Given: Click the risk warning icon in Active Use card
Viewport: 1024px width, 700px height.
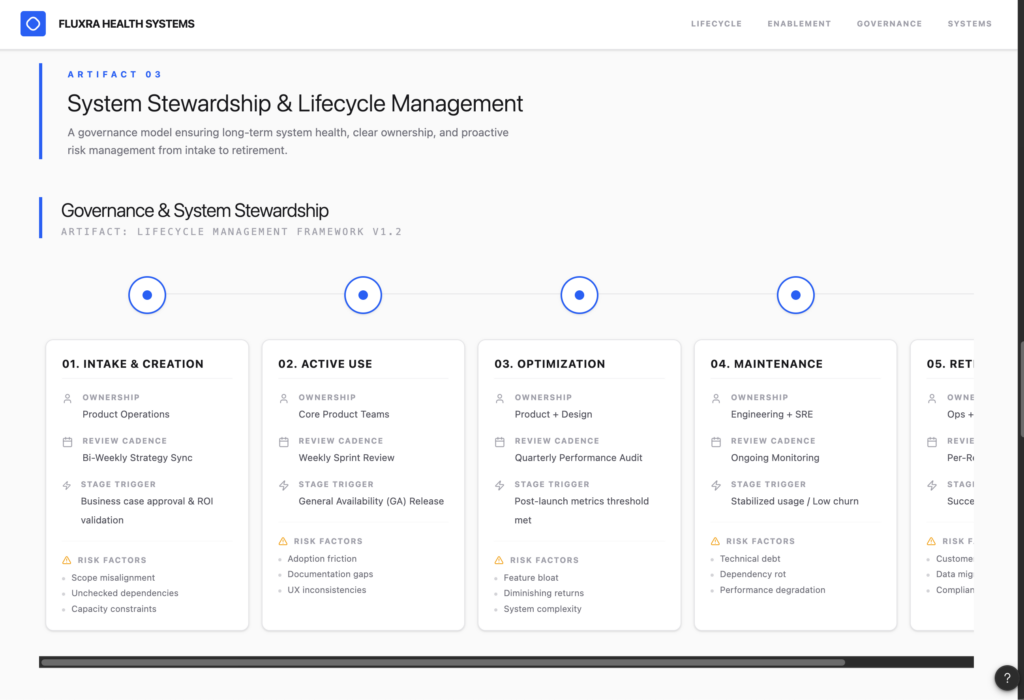Looking at the screenshot, I should (x=283, y=541).
